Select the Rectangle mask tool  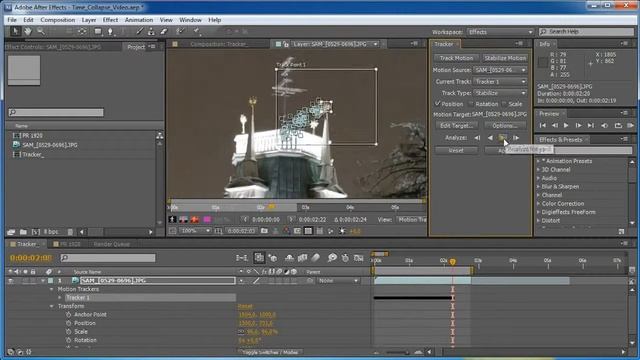tap(98, 31)
